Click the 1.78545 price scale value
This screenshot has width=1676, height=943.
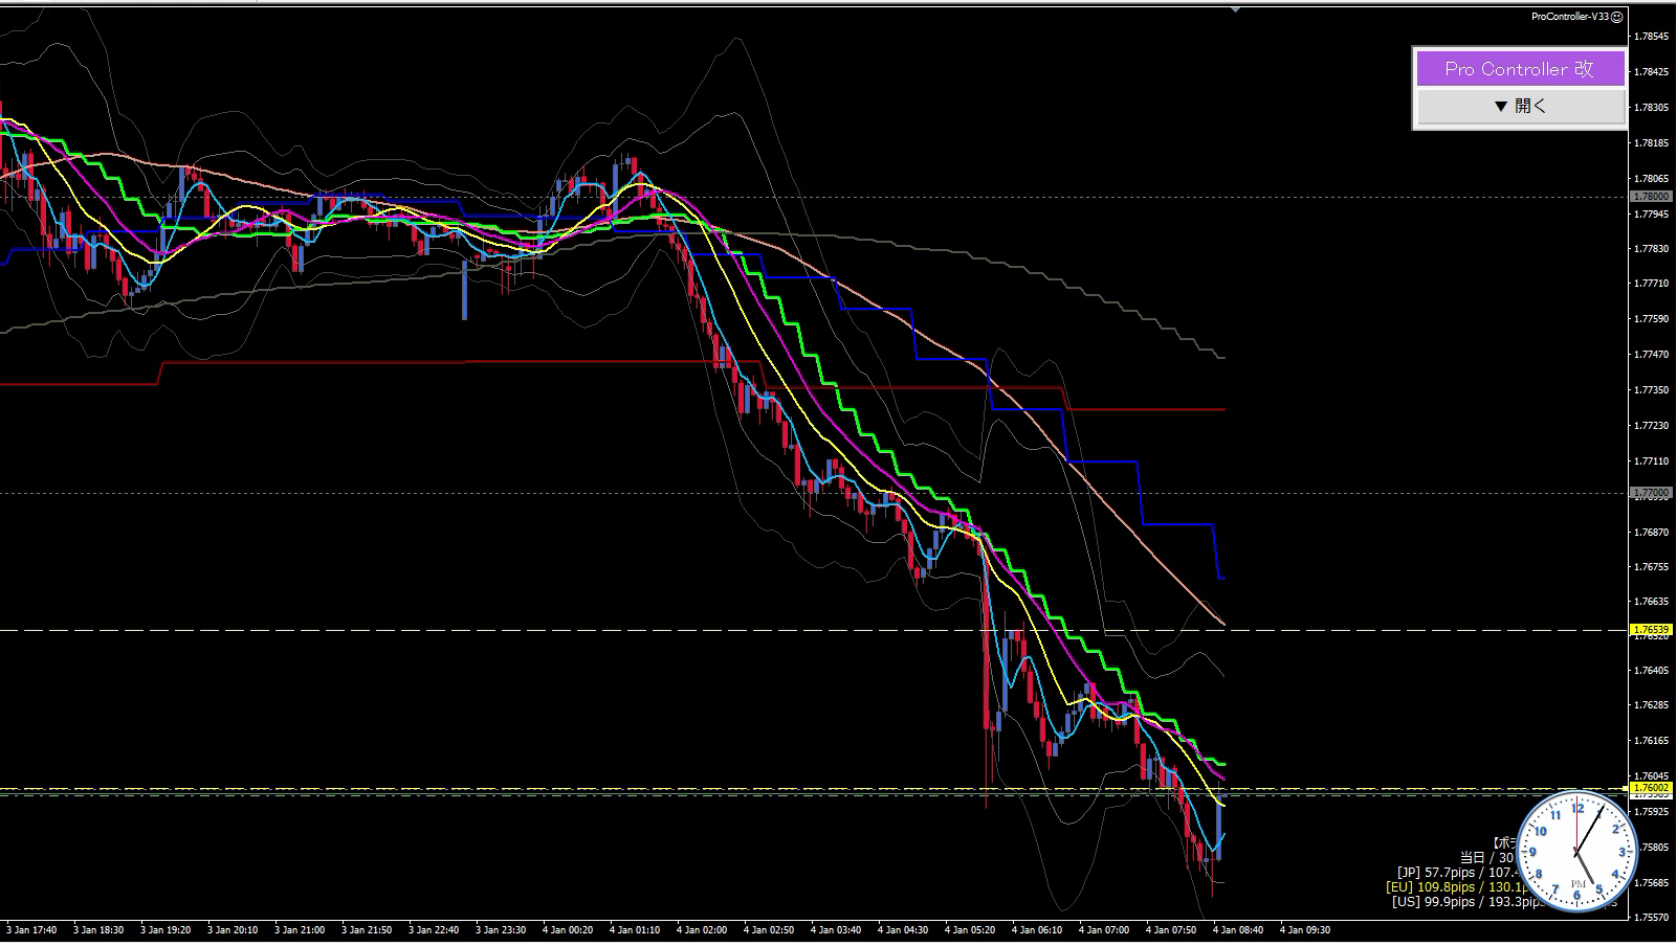click(1651, 36)
